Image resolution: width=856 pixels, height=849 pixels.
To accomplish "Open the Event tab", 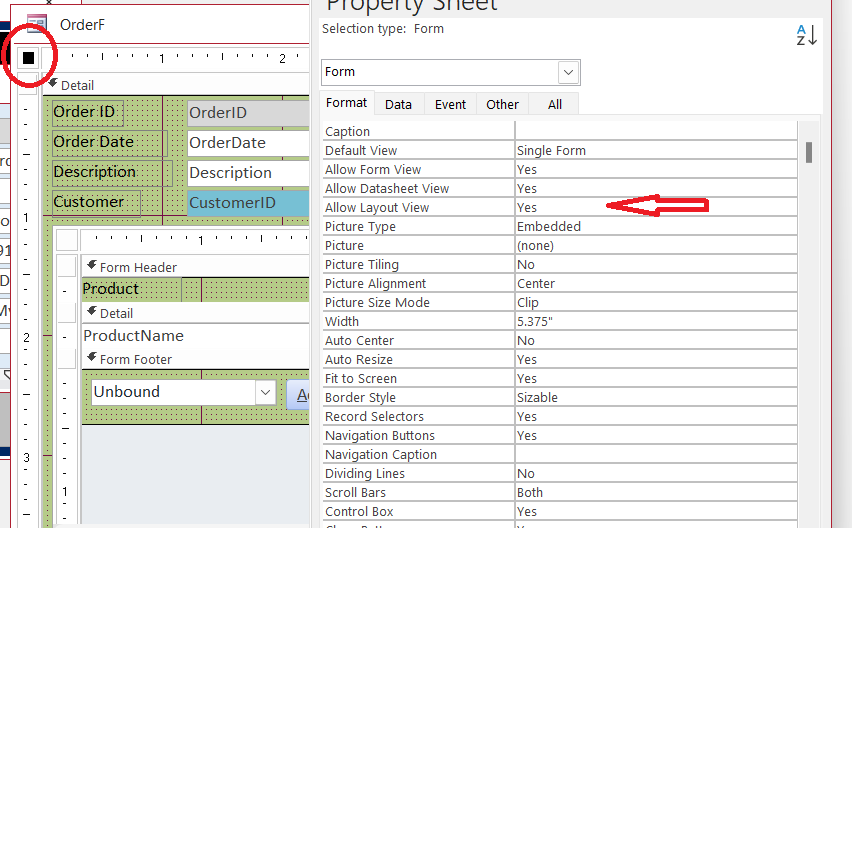I will 450,103.
